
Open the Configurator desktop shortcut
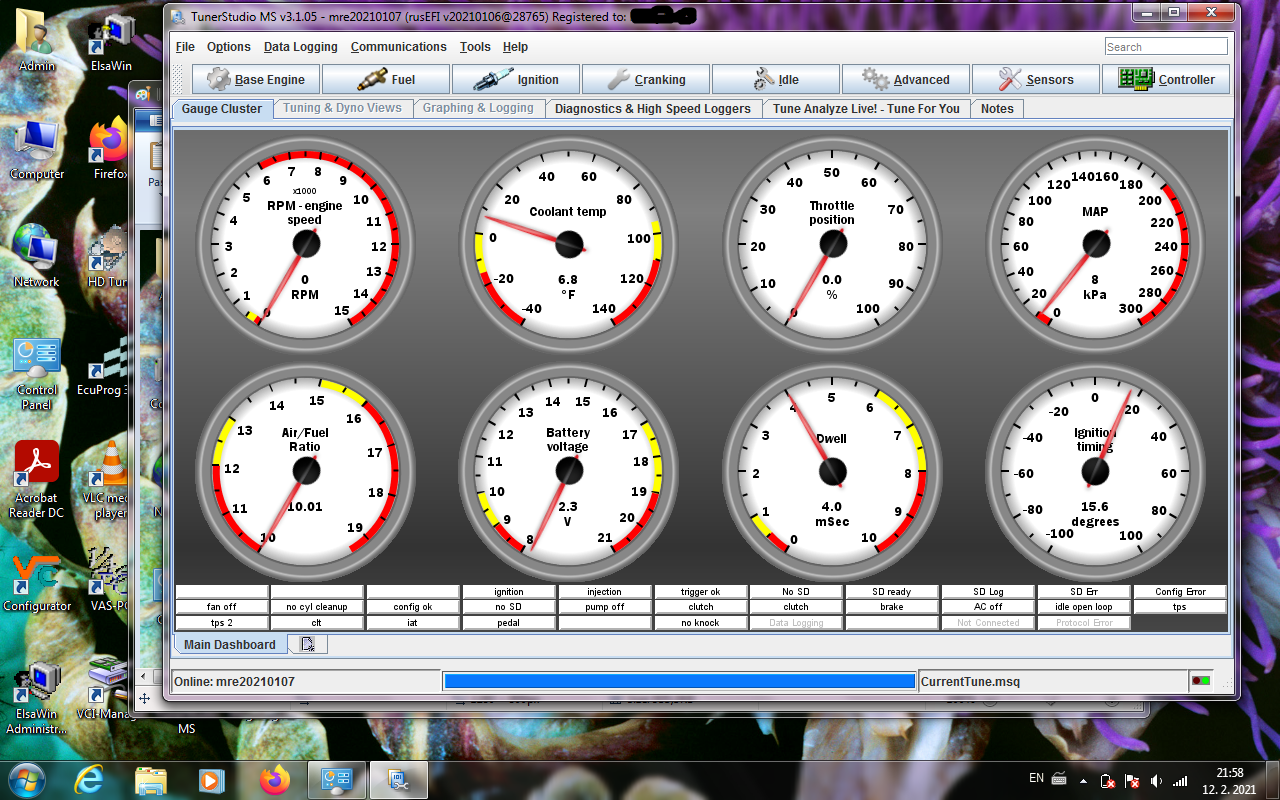click(x=37, y=583)
